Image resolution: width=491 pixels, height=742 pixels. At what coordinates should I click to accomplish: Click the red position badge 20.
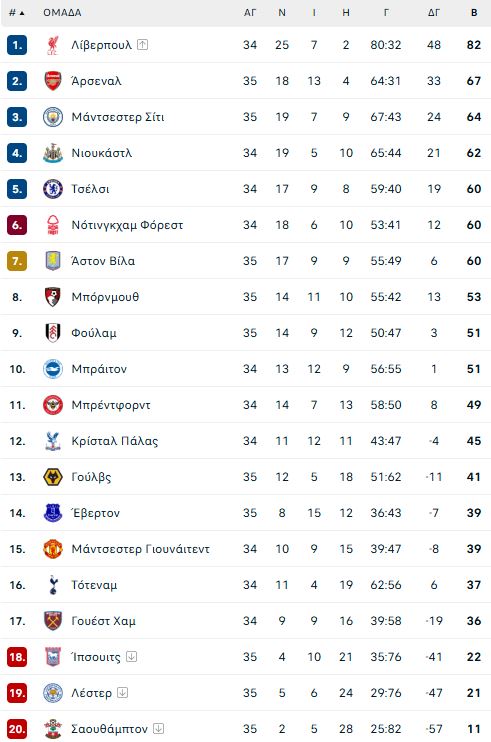(17, 729)
